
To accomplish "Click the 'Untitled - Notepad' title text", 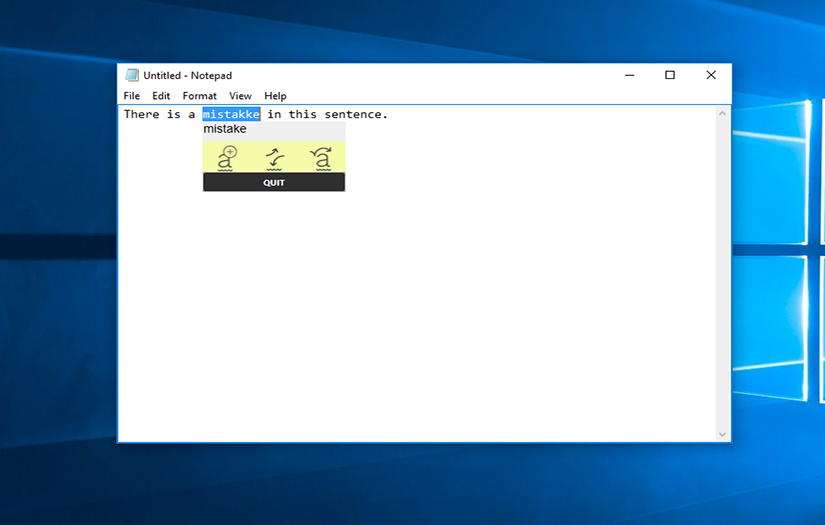I will 187,76.
